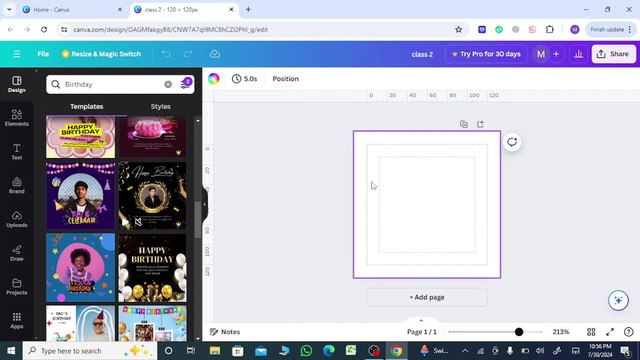Open grid view of pages
The image size is (640, 360).
click(591, 332)
